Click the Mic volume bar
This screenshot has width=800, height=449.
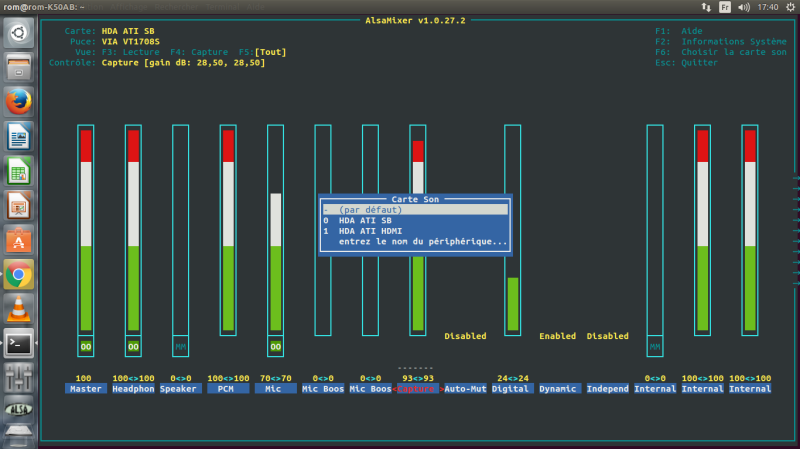[276, 230]
